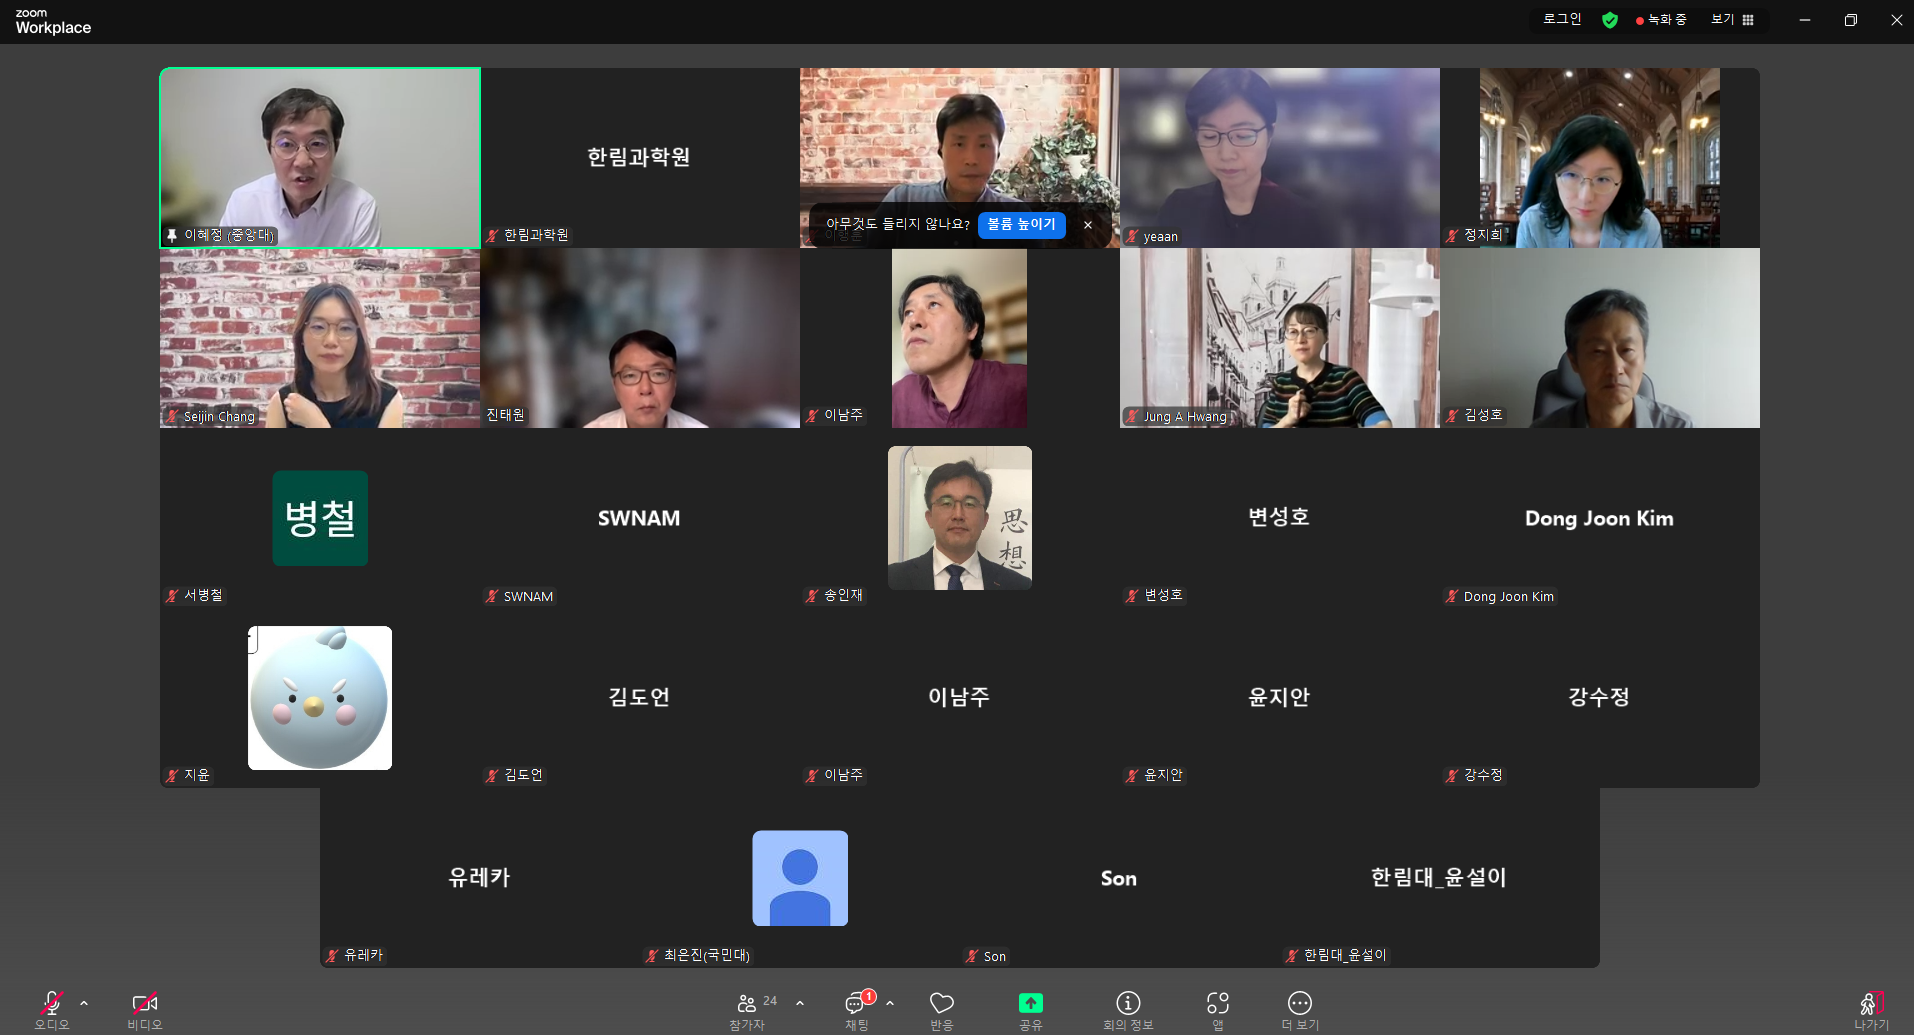Click 송인재's profile photo
Viewport: 1914px width, 1035px height.
(x=960, y=518)
